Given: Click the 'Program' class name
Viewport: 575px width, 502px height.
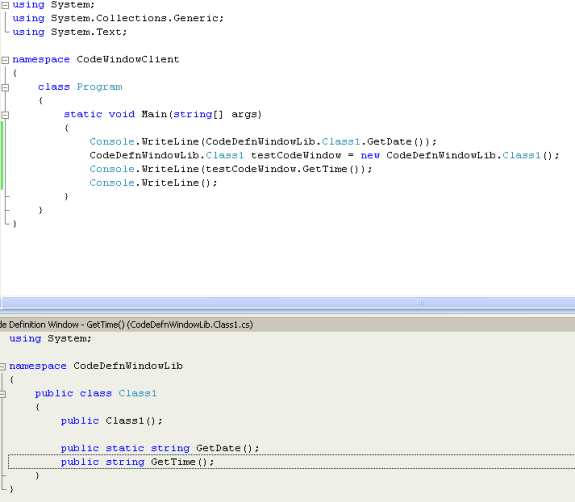Looking at the screenshot, I should point(99,87).
